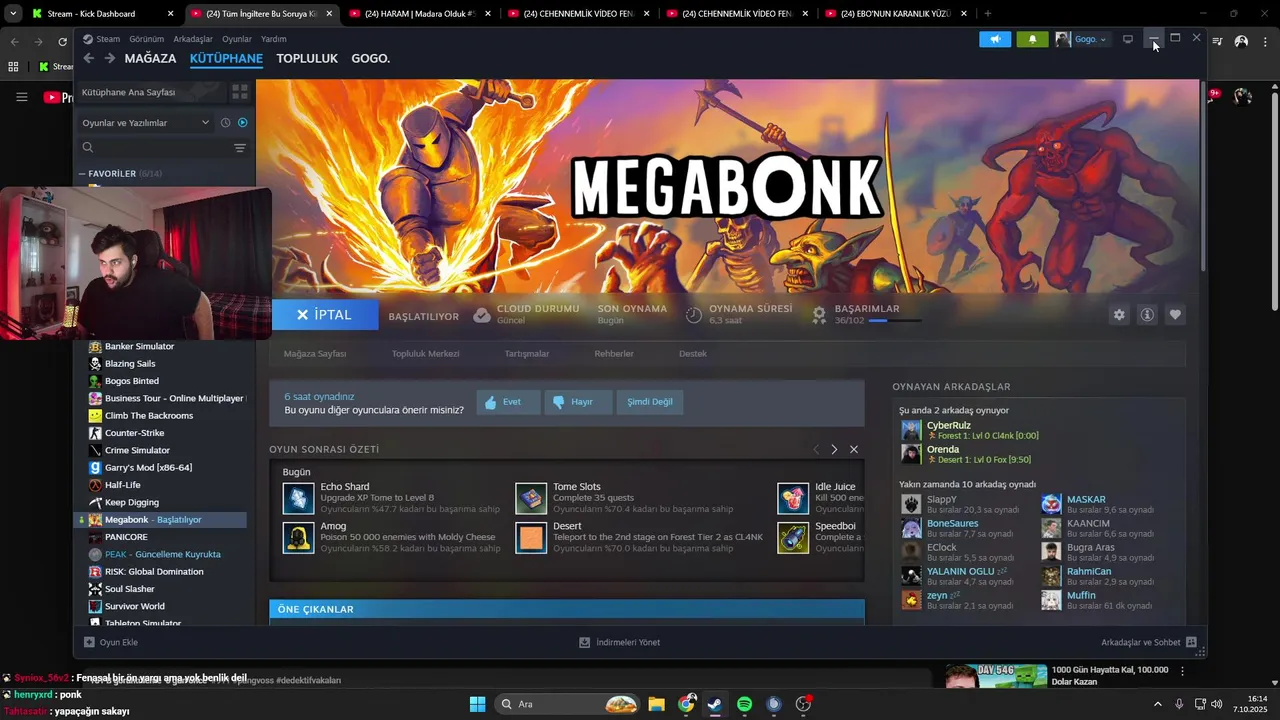Open the Speedboi achievement icon
This screenshot has width=1280, height=720.
tap(793, 538)
